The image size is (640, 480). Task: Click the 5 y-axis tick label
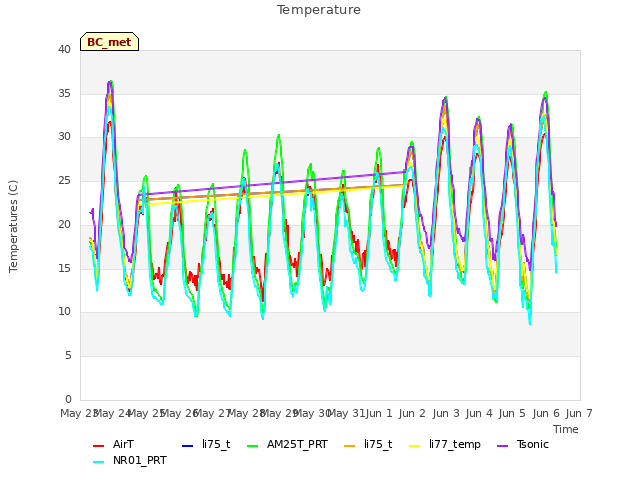[68, 356]
